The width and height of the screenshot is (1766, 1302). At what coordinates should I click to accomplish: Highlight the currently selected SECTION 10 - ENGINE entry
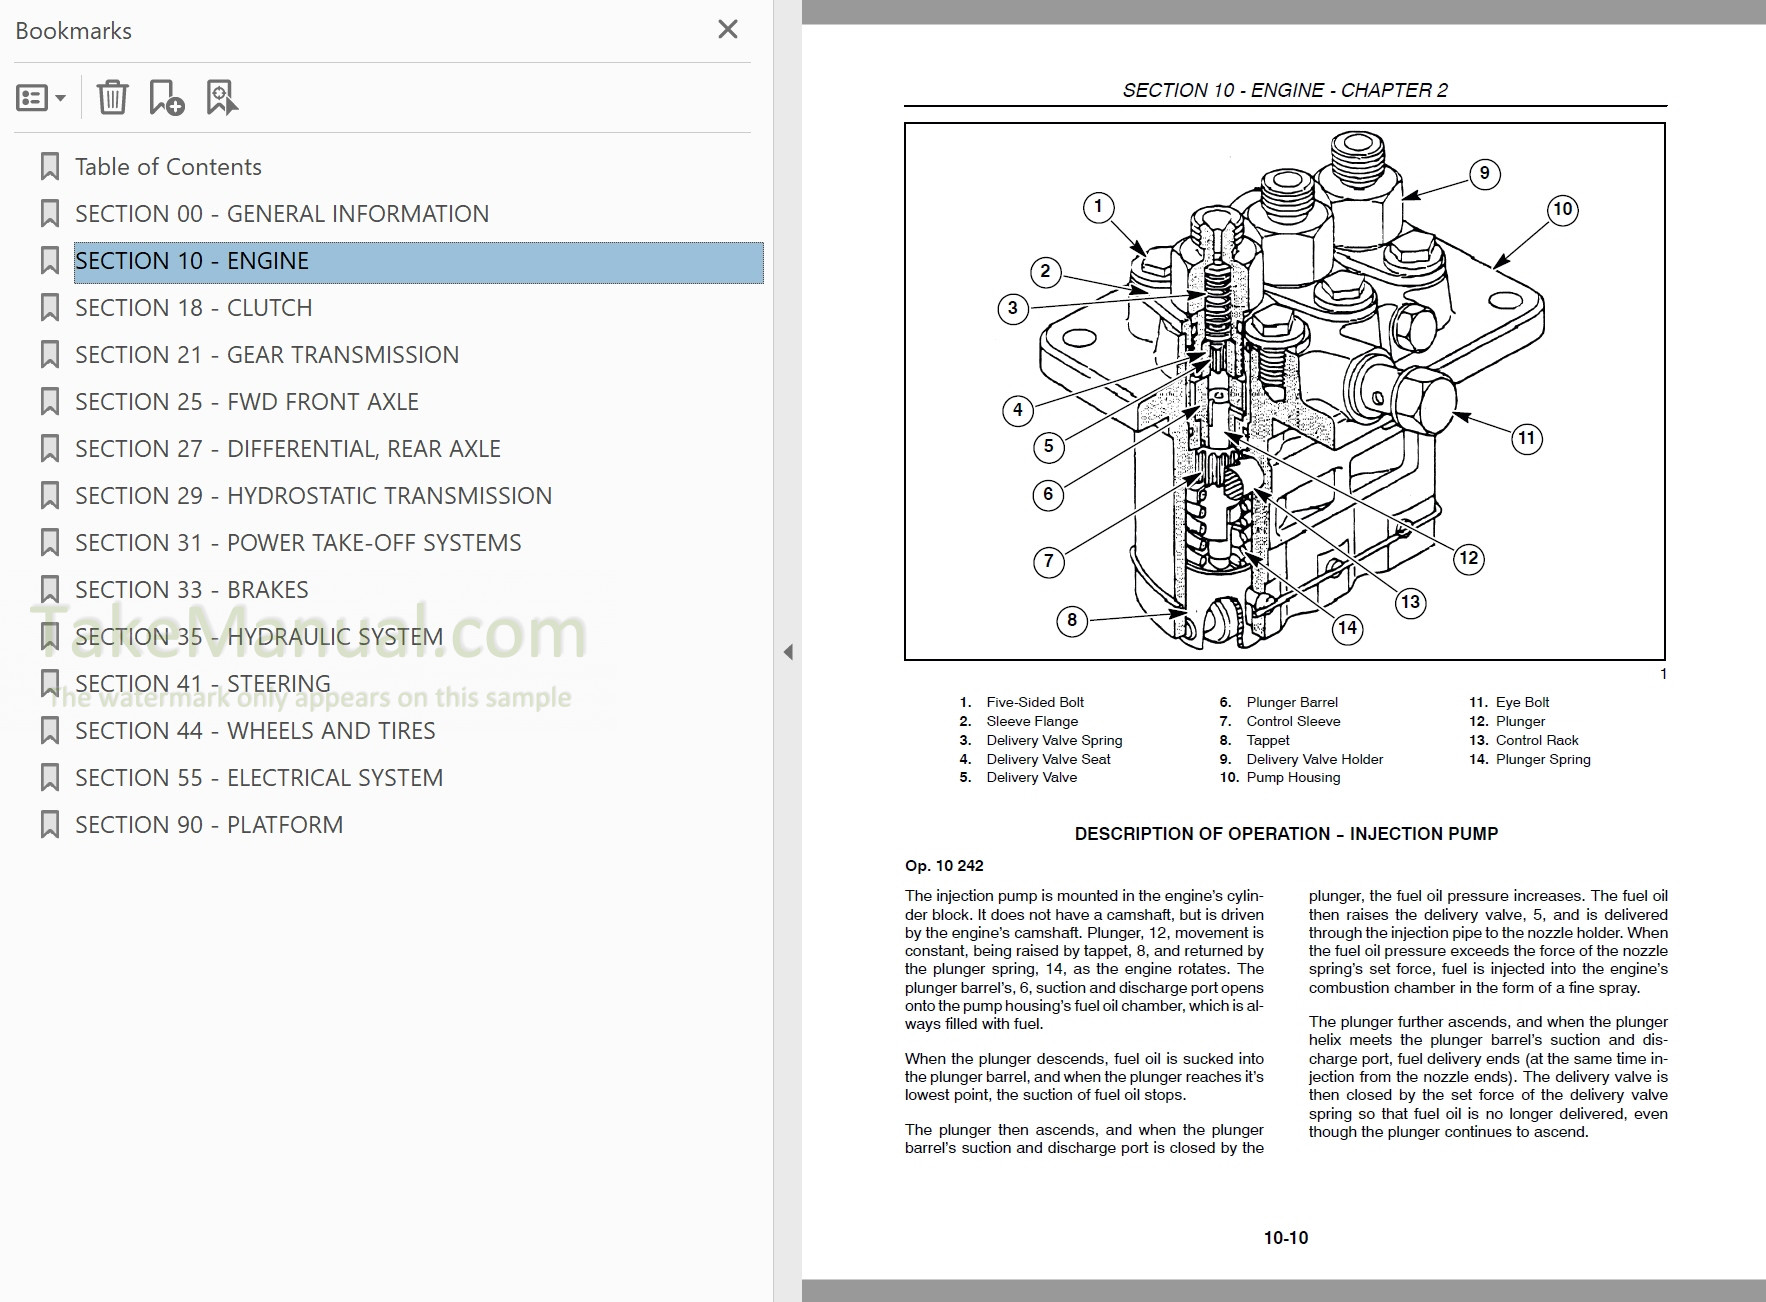click(191, 260)
